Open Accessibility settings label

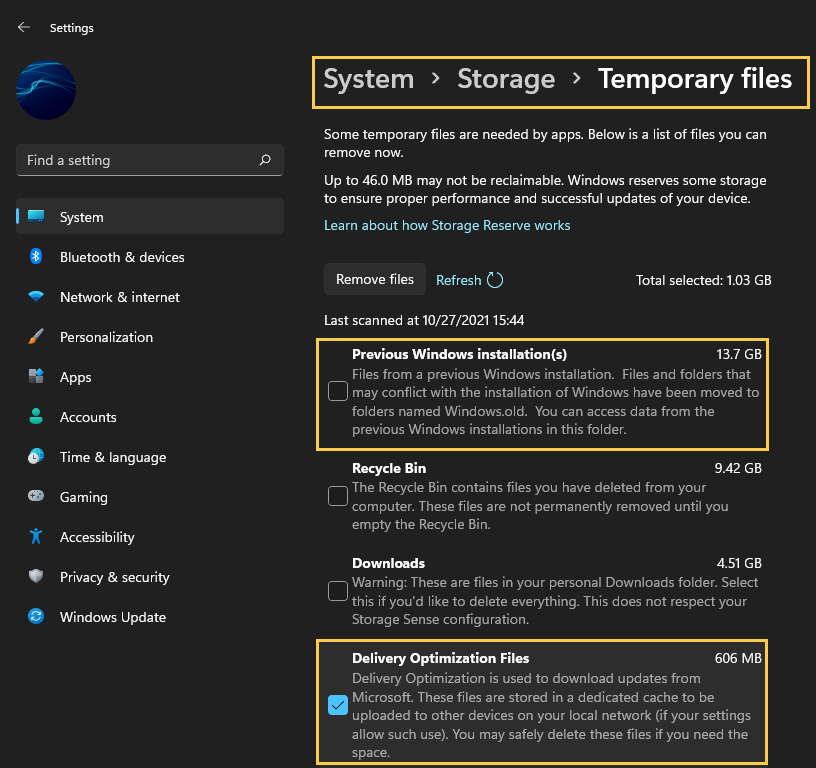click(x=97, y=537)
